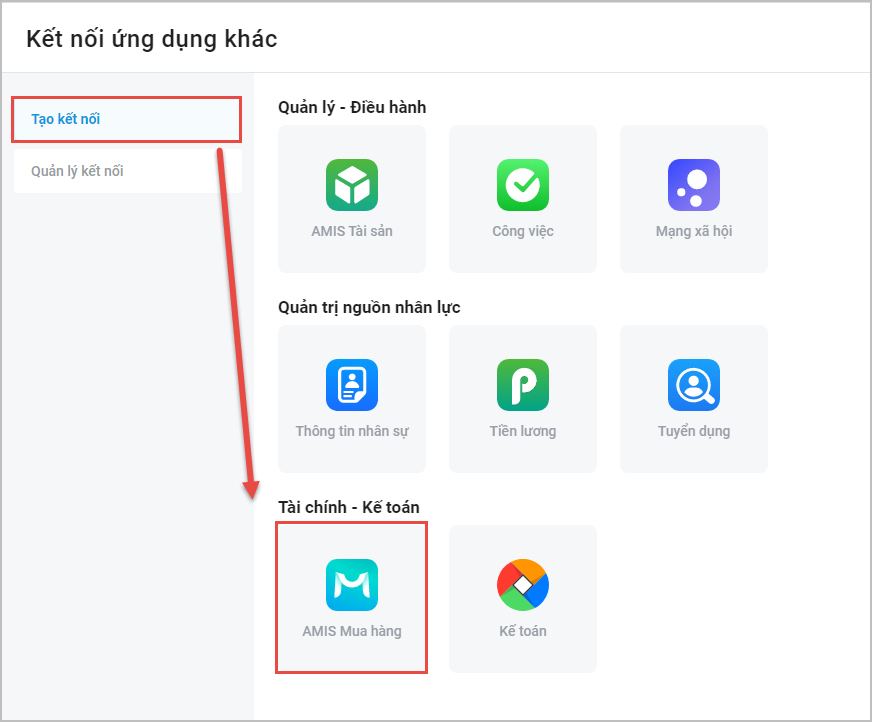
Task: Click the AMIS Tài sản label
Action: pos(351,231)
